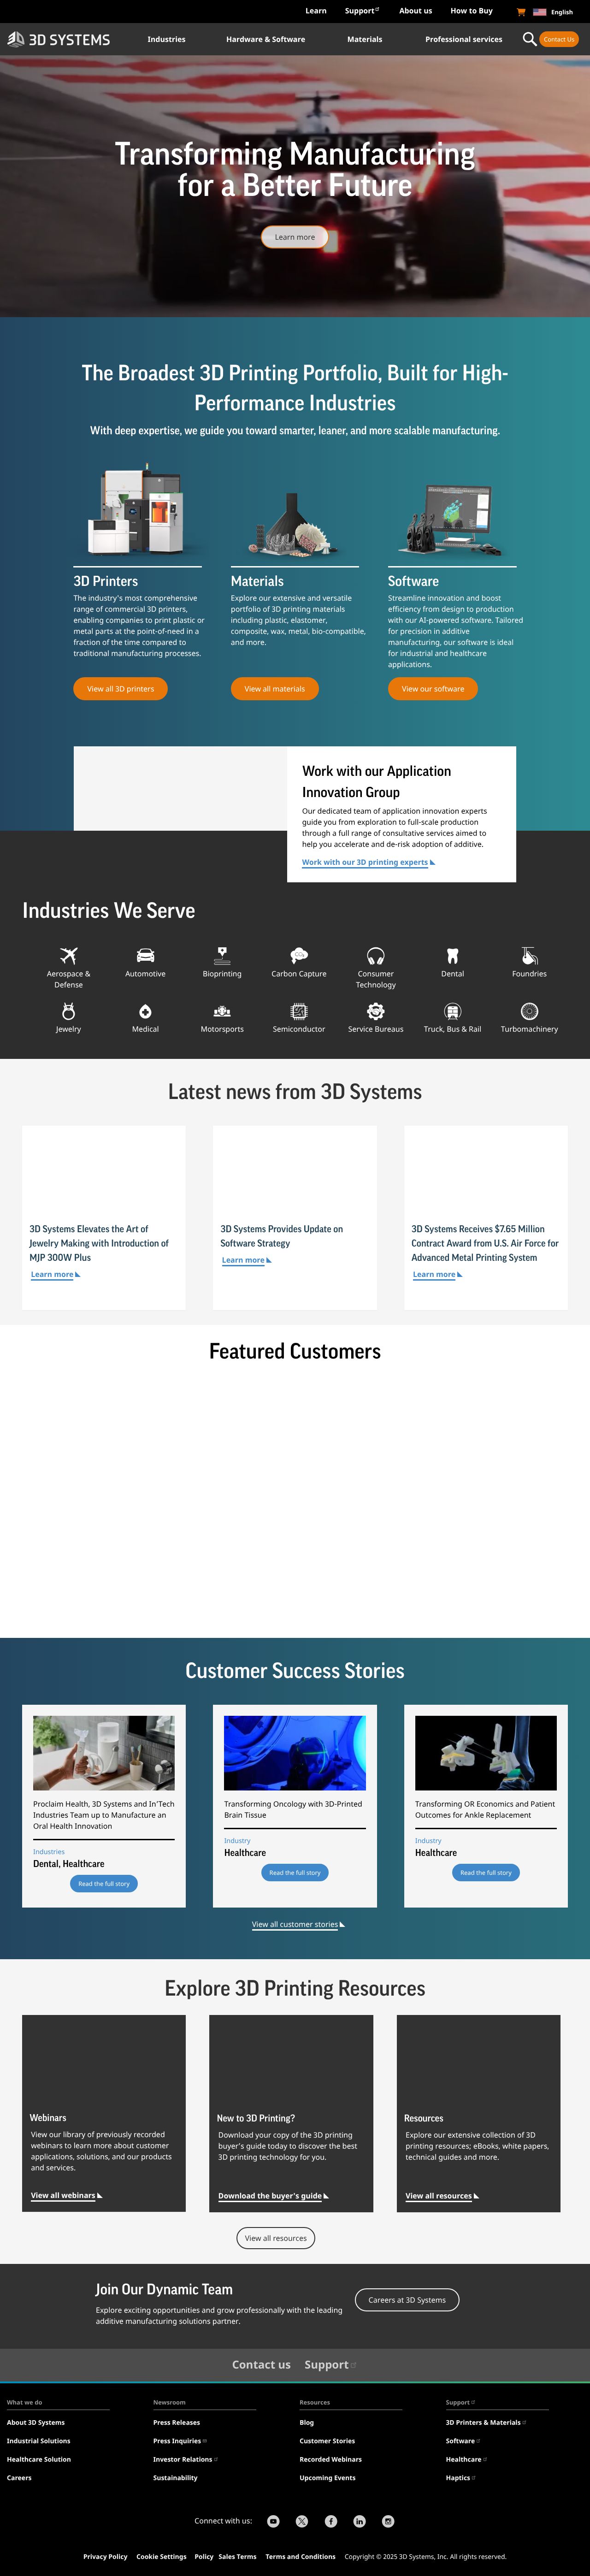Click the hero Learn more button
This screenshot has width=590, height=2576.
coord(295,237)
